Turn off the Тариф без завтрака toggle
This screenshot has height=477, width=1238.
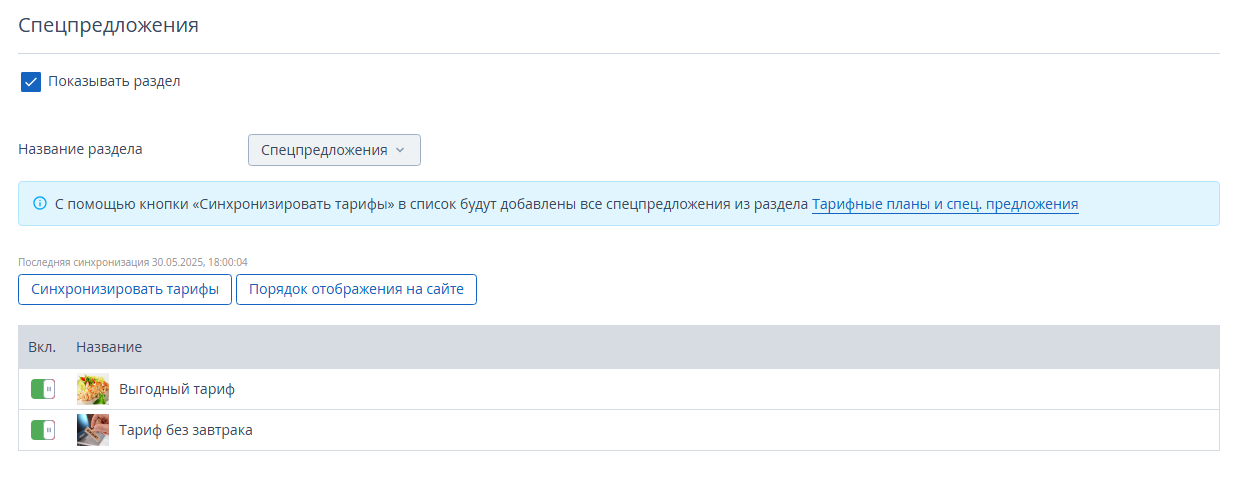43,430
